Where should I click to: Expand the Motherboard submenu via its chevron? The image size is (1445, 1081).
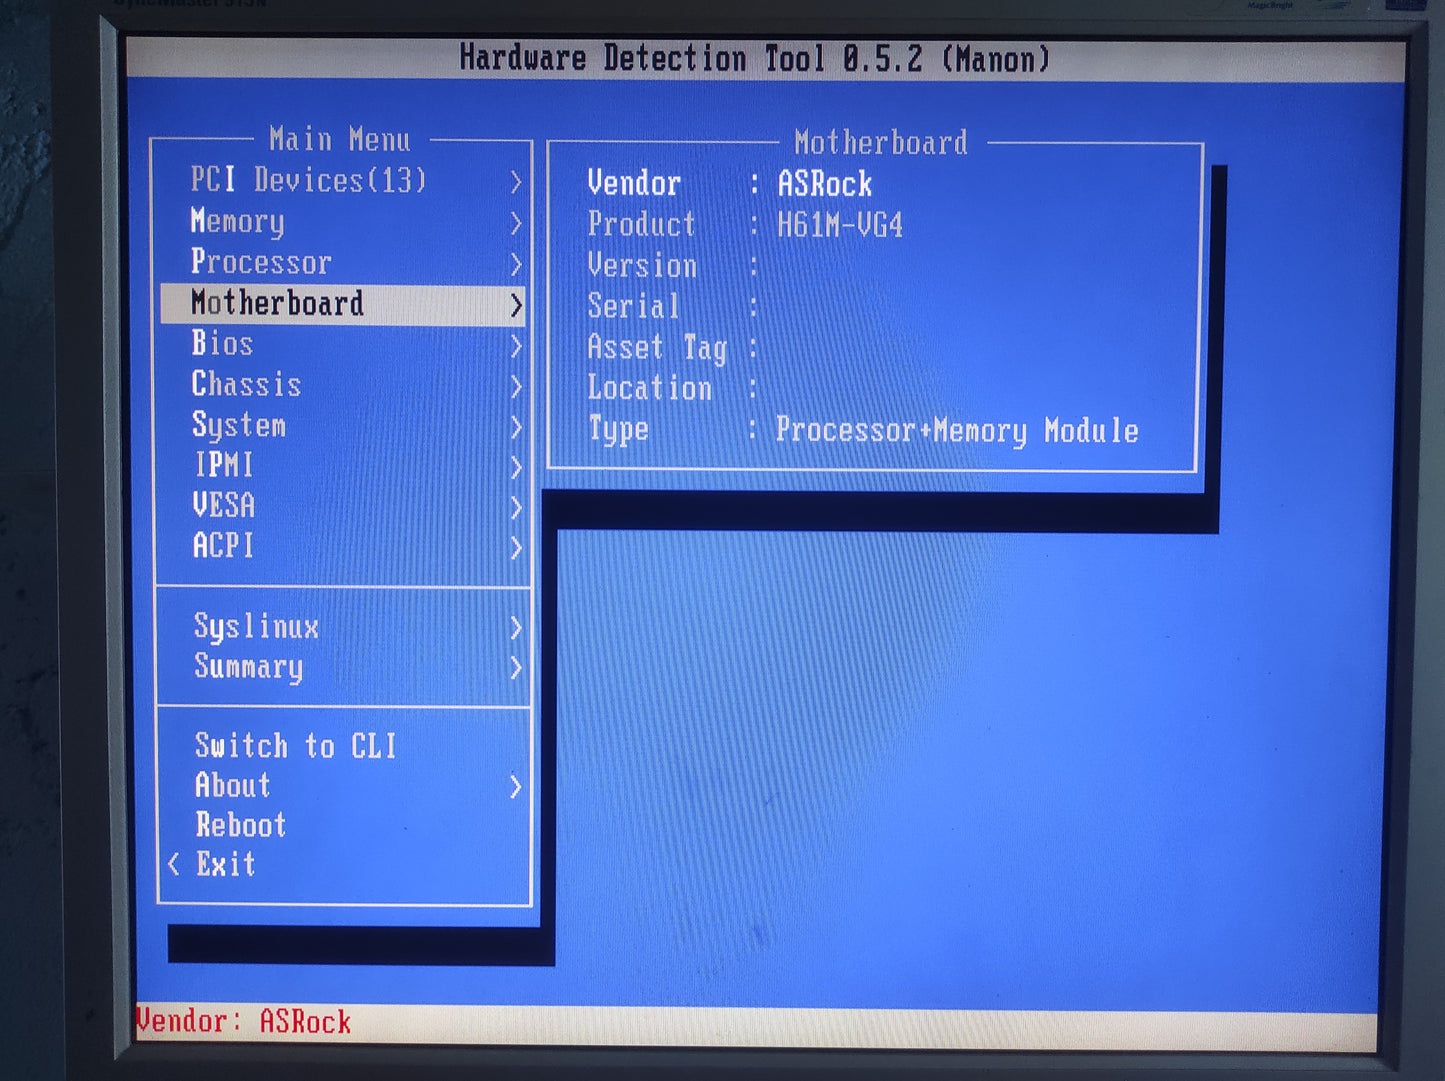point(517,305)
